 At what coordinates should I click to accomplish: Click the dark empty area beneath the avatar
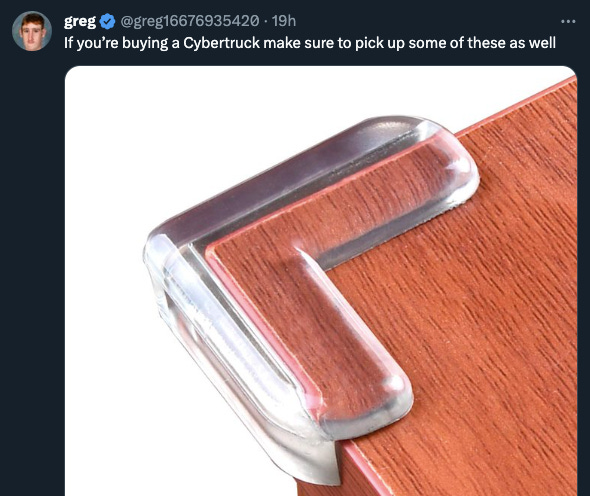tap(32, 263)
